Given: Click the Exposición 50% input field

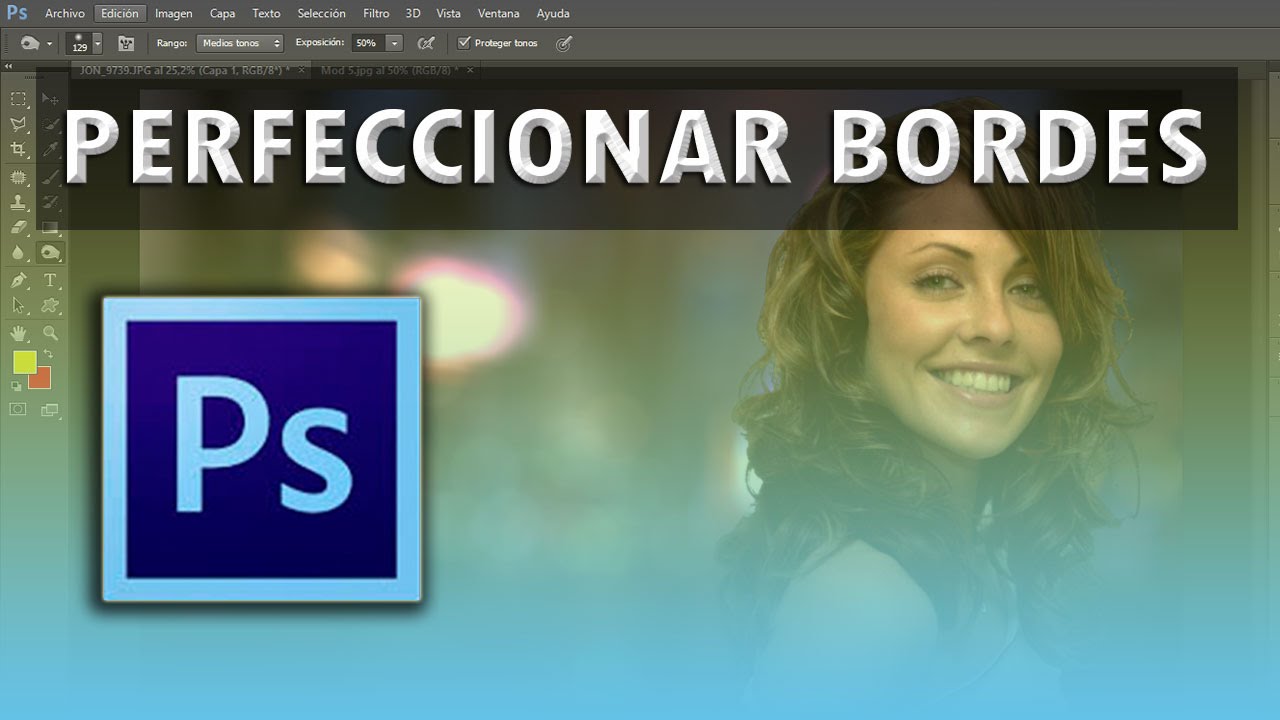Looking at the screenshot, I should coord(367,43).
